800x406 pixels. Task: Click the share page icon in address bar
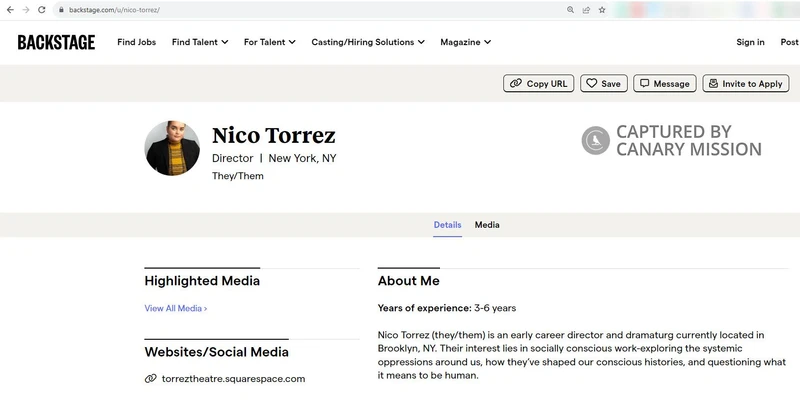(x=586, y=10)
